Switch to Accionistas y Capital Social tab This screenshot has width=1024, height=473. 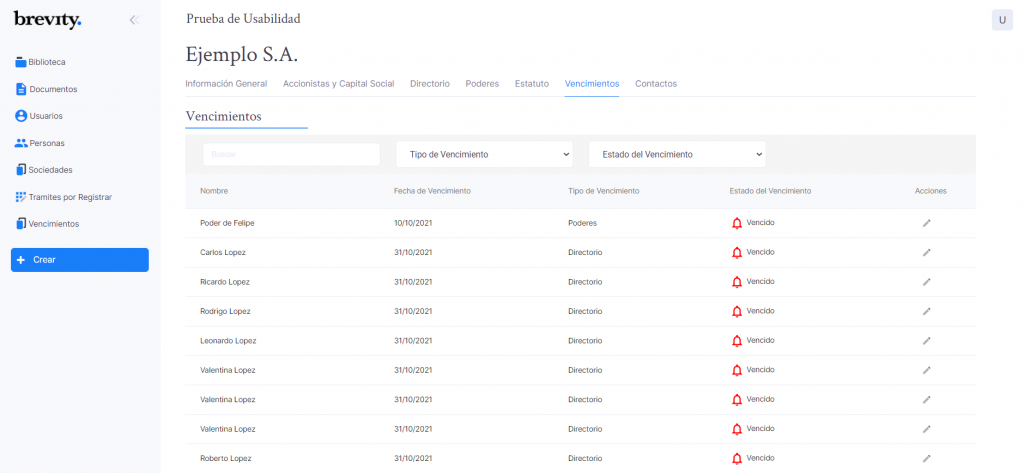[338, 84]
